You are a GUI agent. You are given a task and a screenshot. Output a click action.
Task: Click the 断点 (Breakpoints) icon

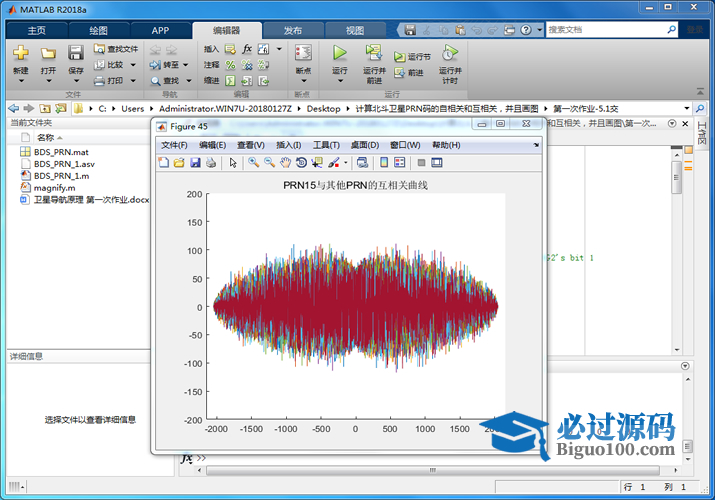coord(303,53)
